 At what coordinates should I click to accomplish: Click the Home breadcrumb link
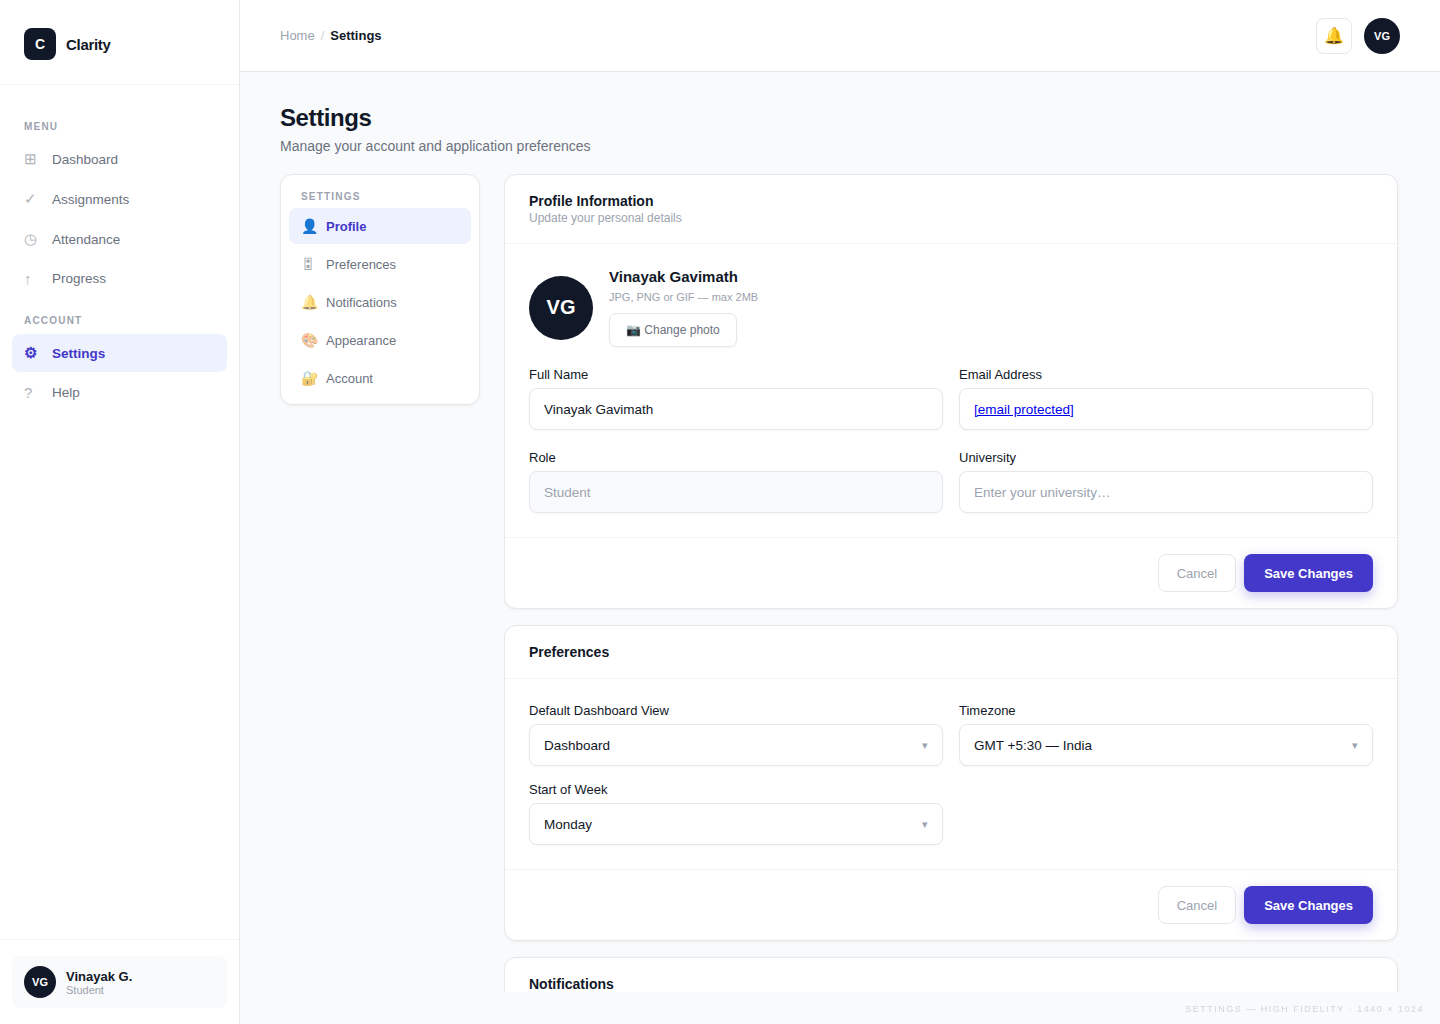click(x=297, y=36)
